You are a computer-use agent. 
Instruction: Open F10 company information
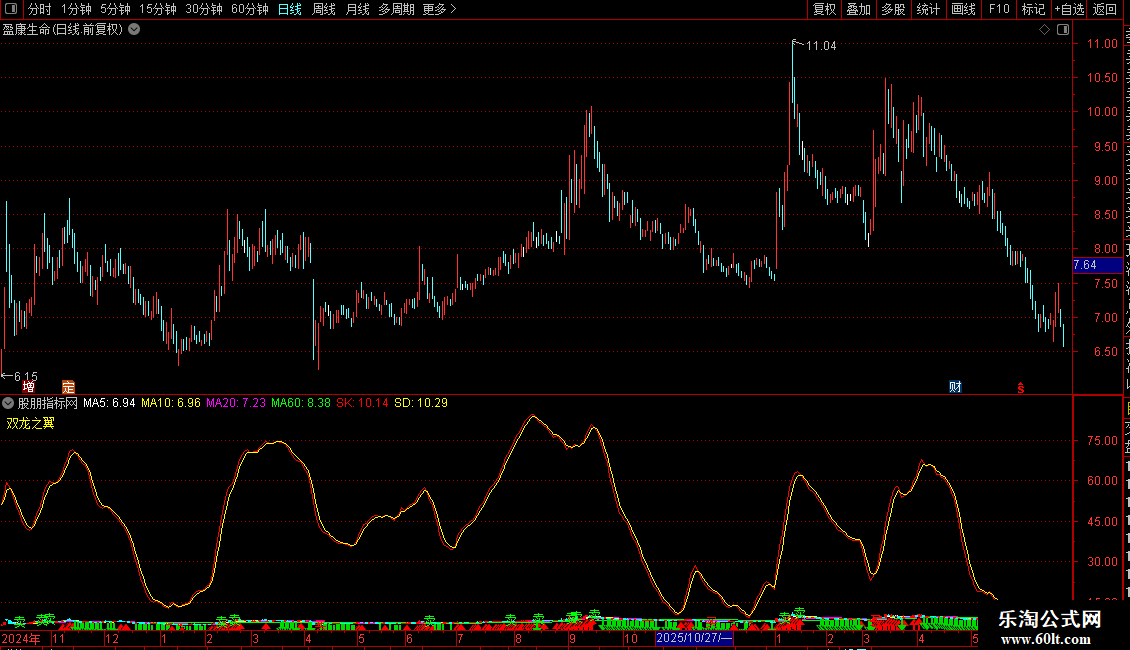coord(999,9)
